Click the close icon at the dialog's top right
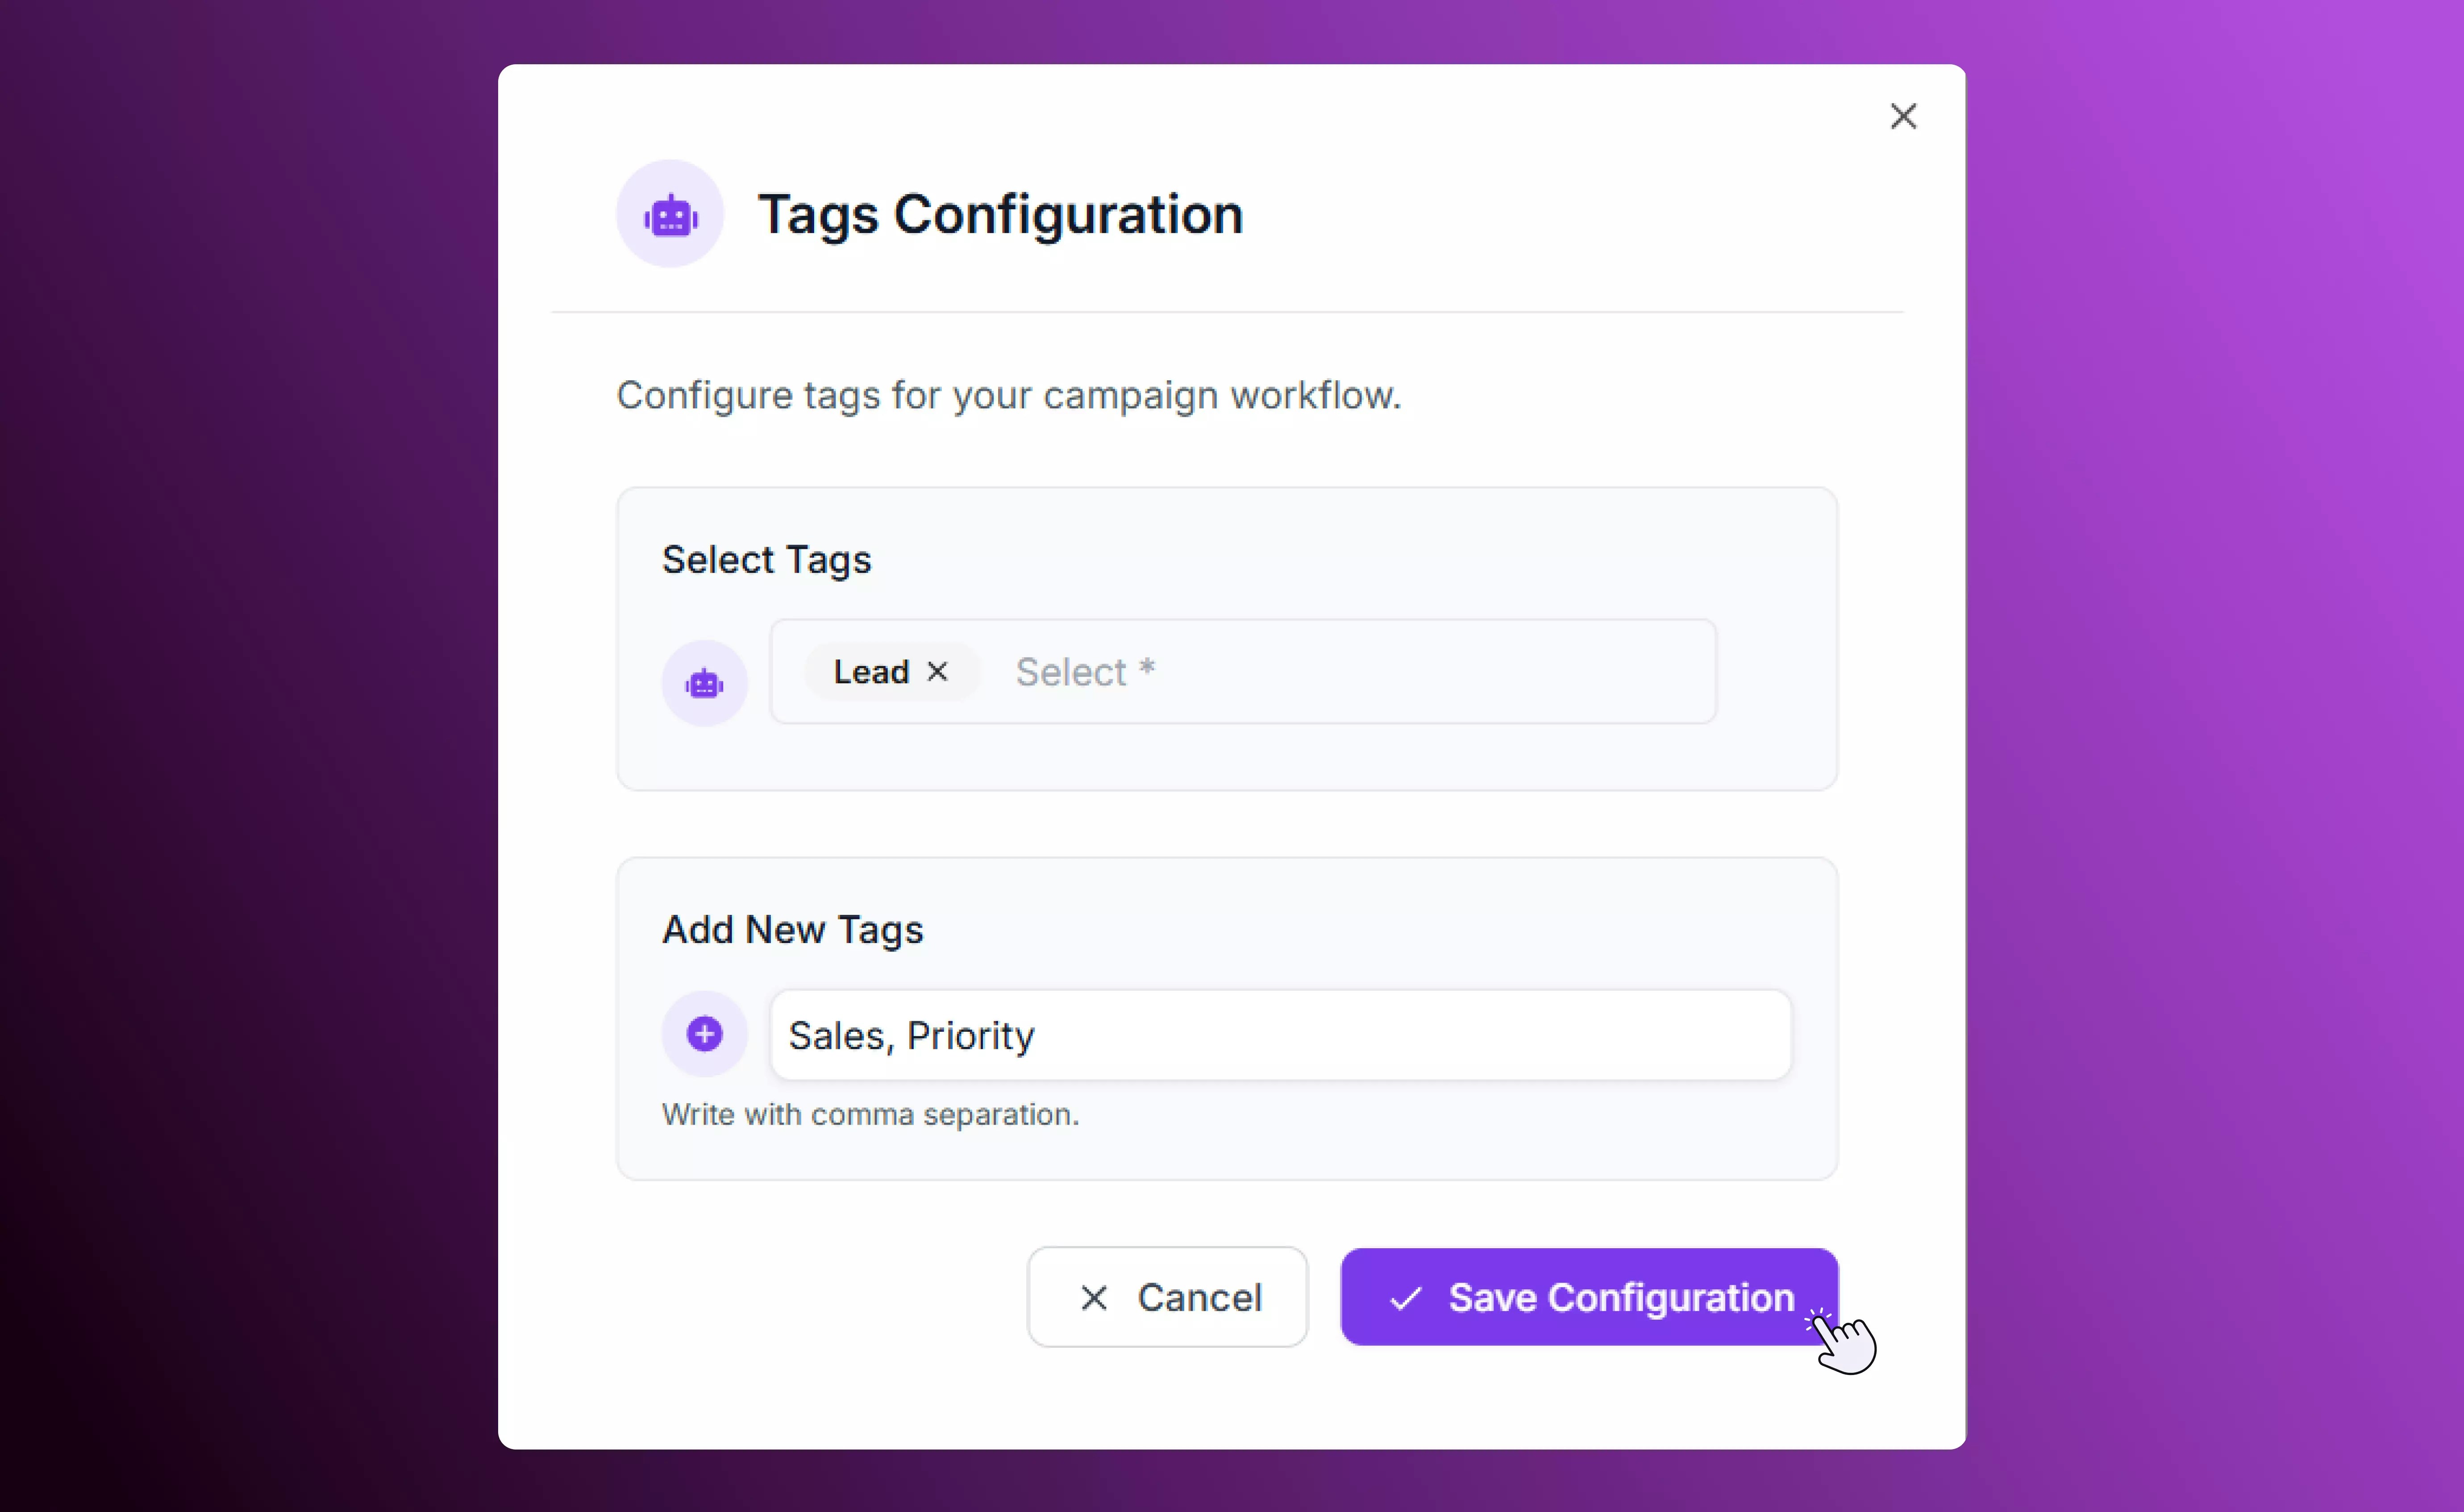2464x1512 pixels. click(x=1903, y=116)
